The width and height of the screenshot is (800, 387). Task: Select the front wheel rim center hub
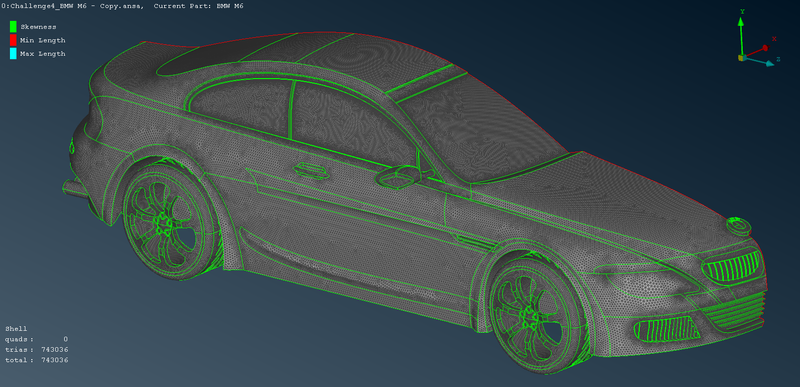[530, 318]
